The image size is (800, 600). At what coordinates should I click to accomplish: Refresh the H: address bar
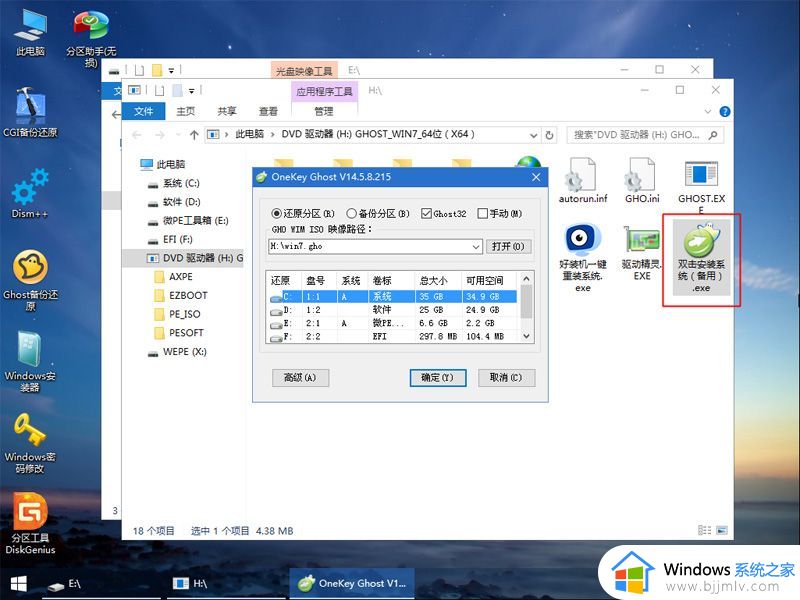pyautogui.click(x=549, y=135)
